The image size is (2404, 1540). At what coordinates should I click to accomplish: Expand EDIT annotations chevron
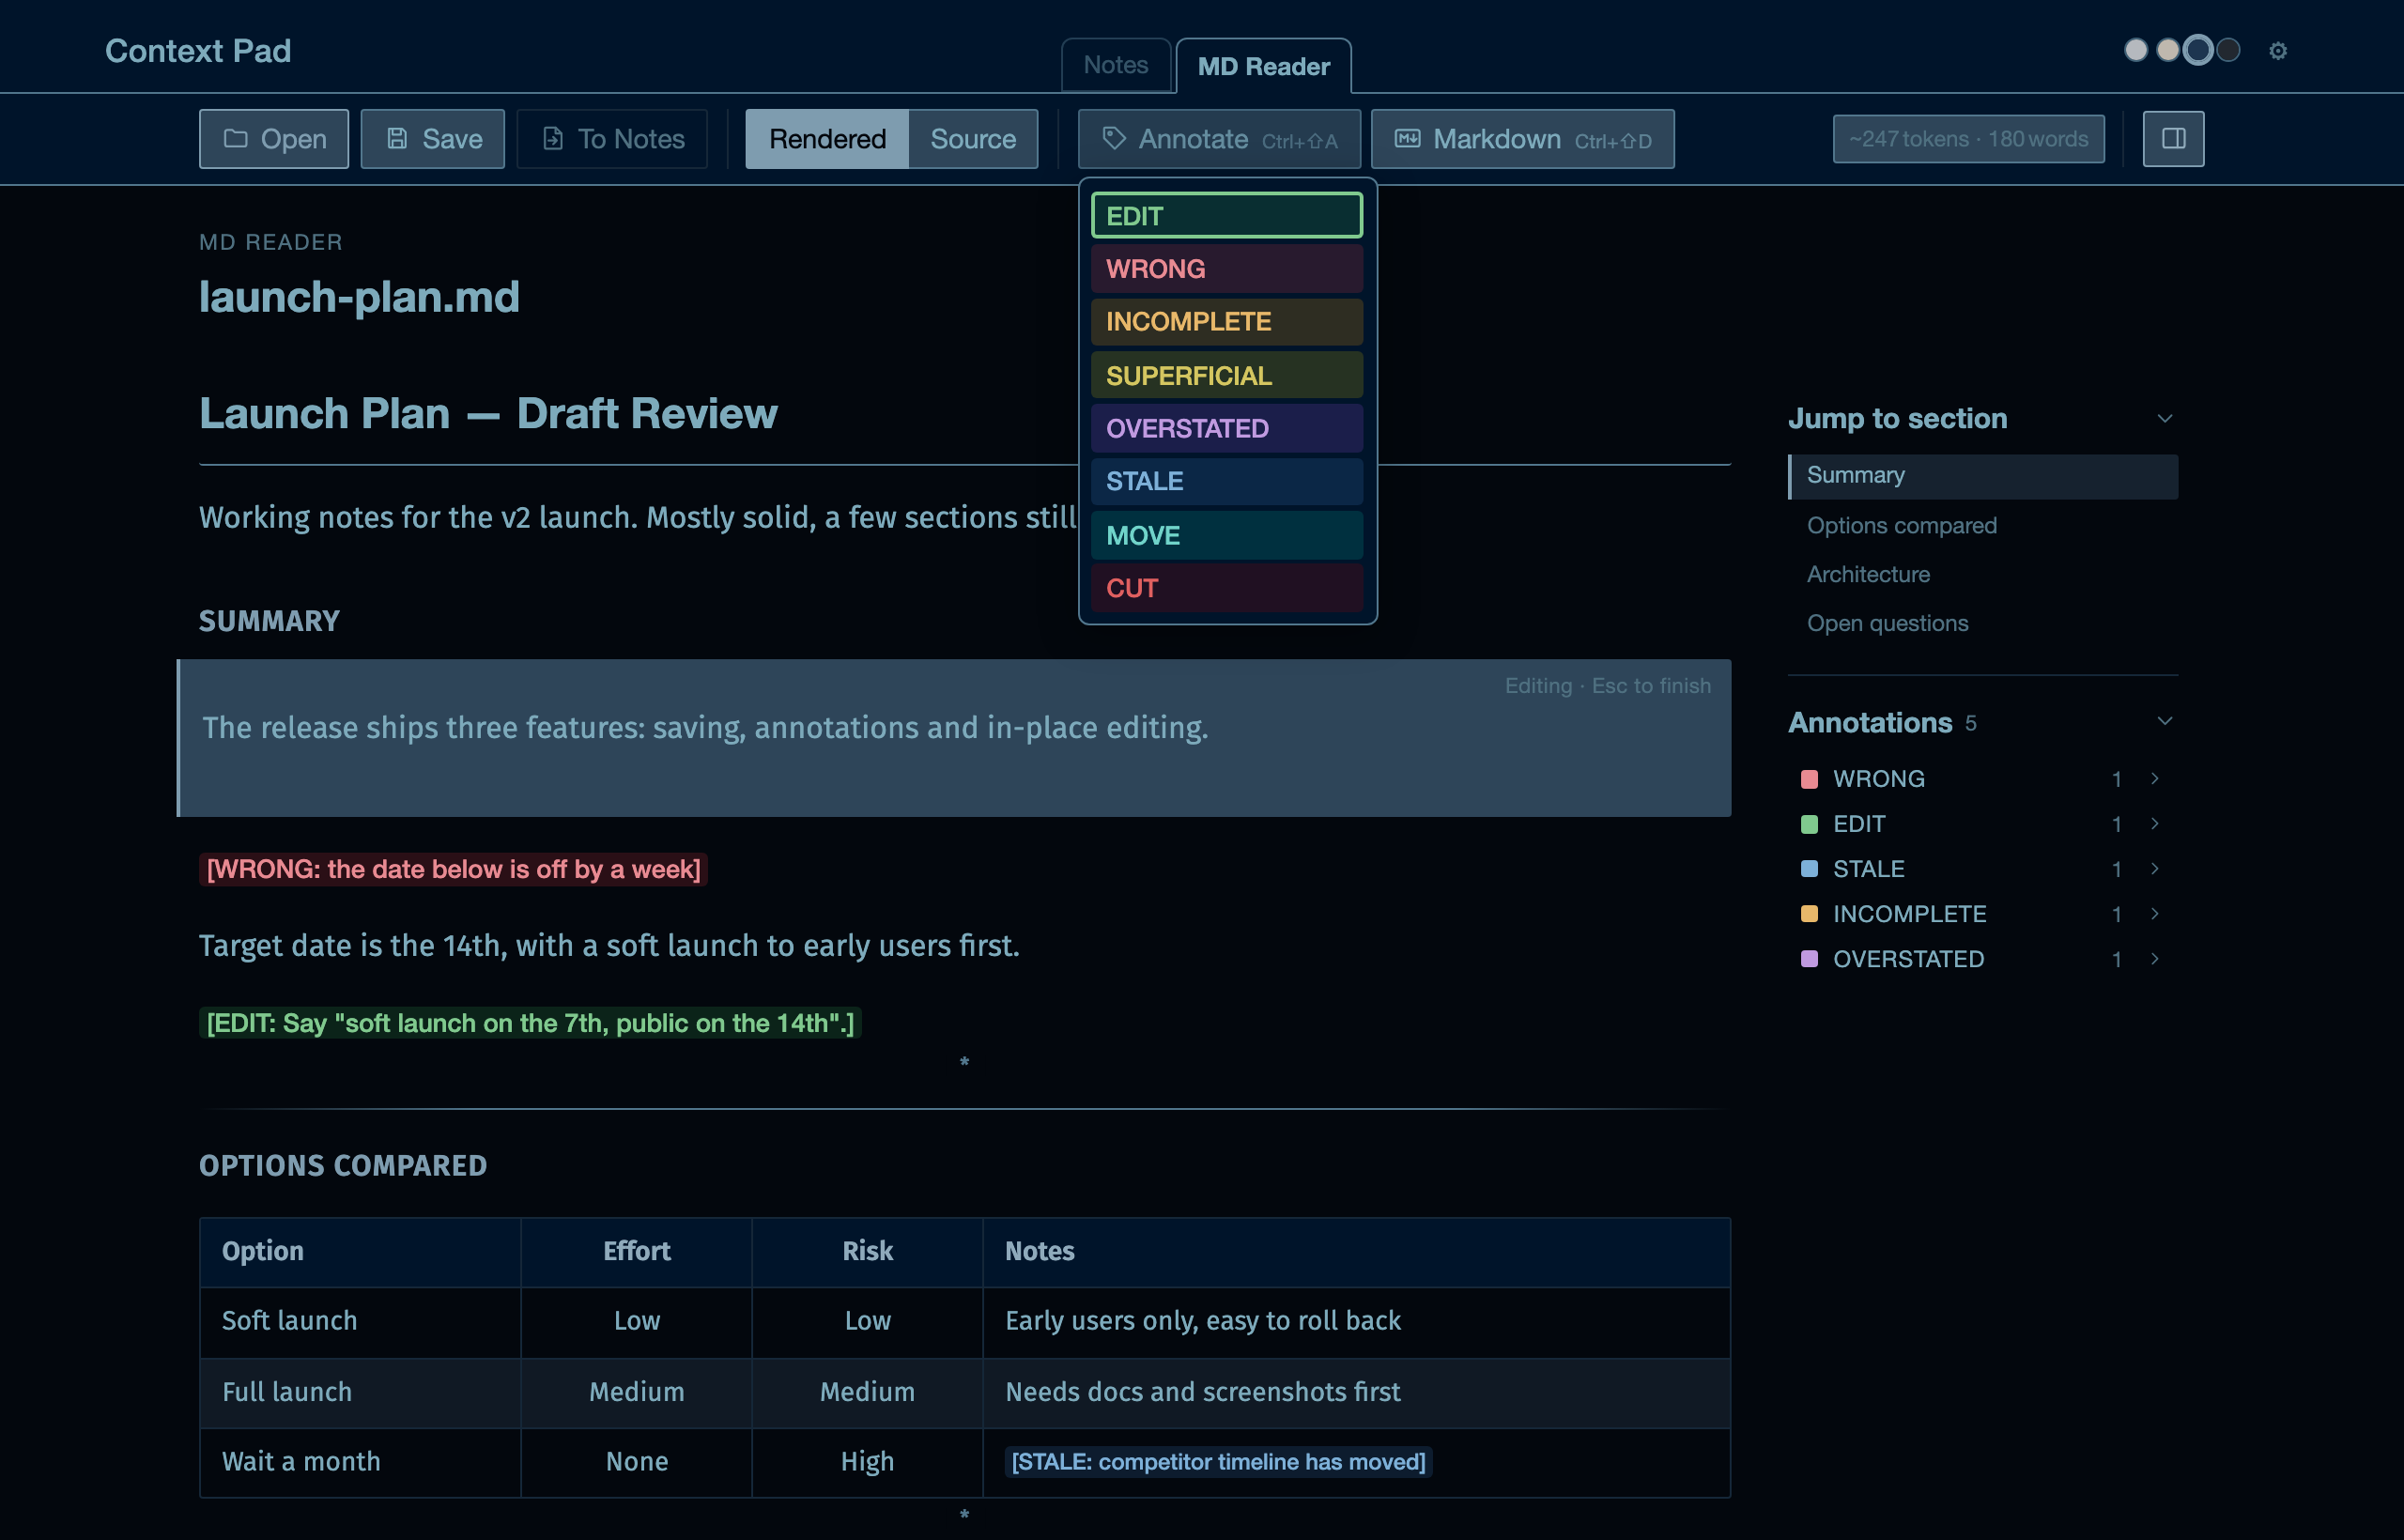click(2154, 824)
